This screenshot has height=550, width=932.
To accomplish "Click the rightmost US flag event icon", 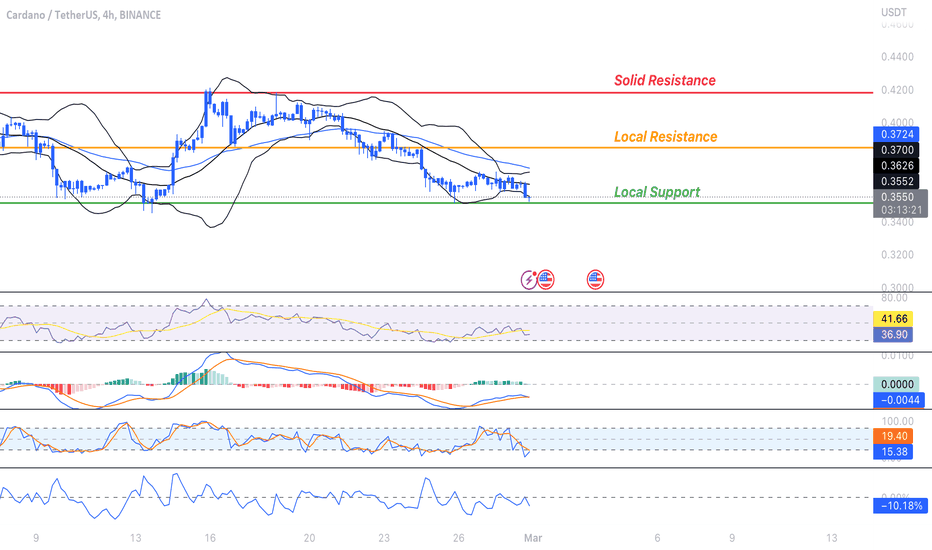I will 595,279.
